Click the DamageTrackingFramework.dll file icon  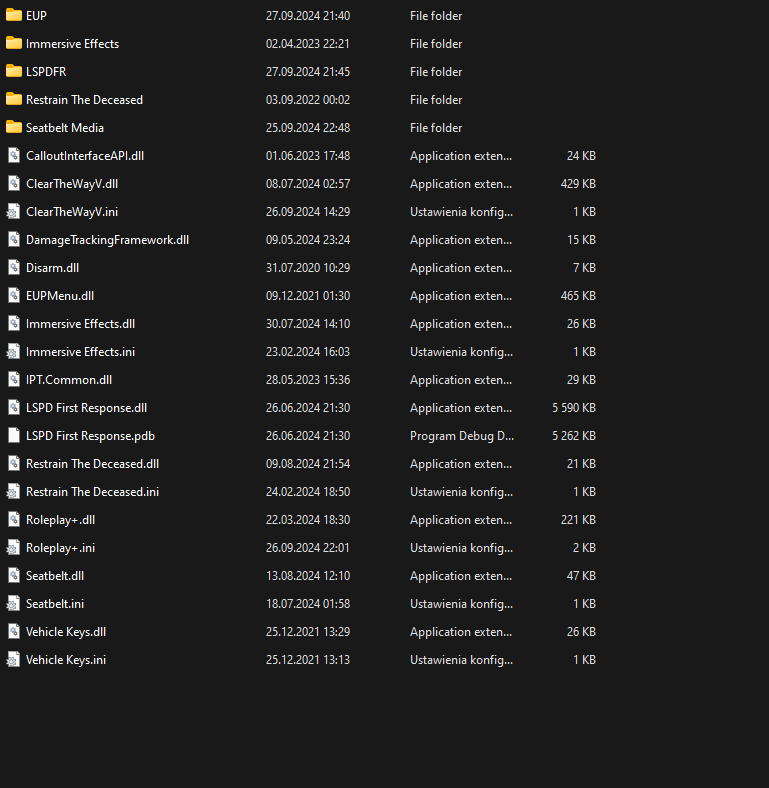(x=14, y=240)
